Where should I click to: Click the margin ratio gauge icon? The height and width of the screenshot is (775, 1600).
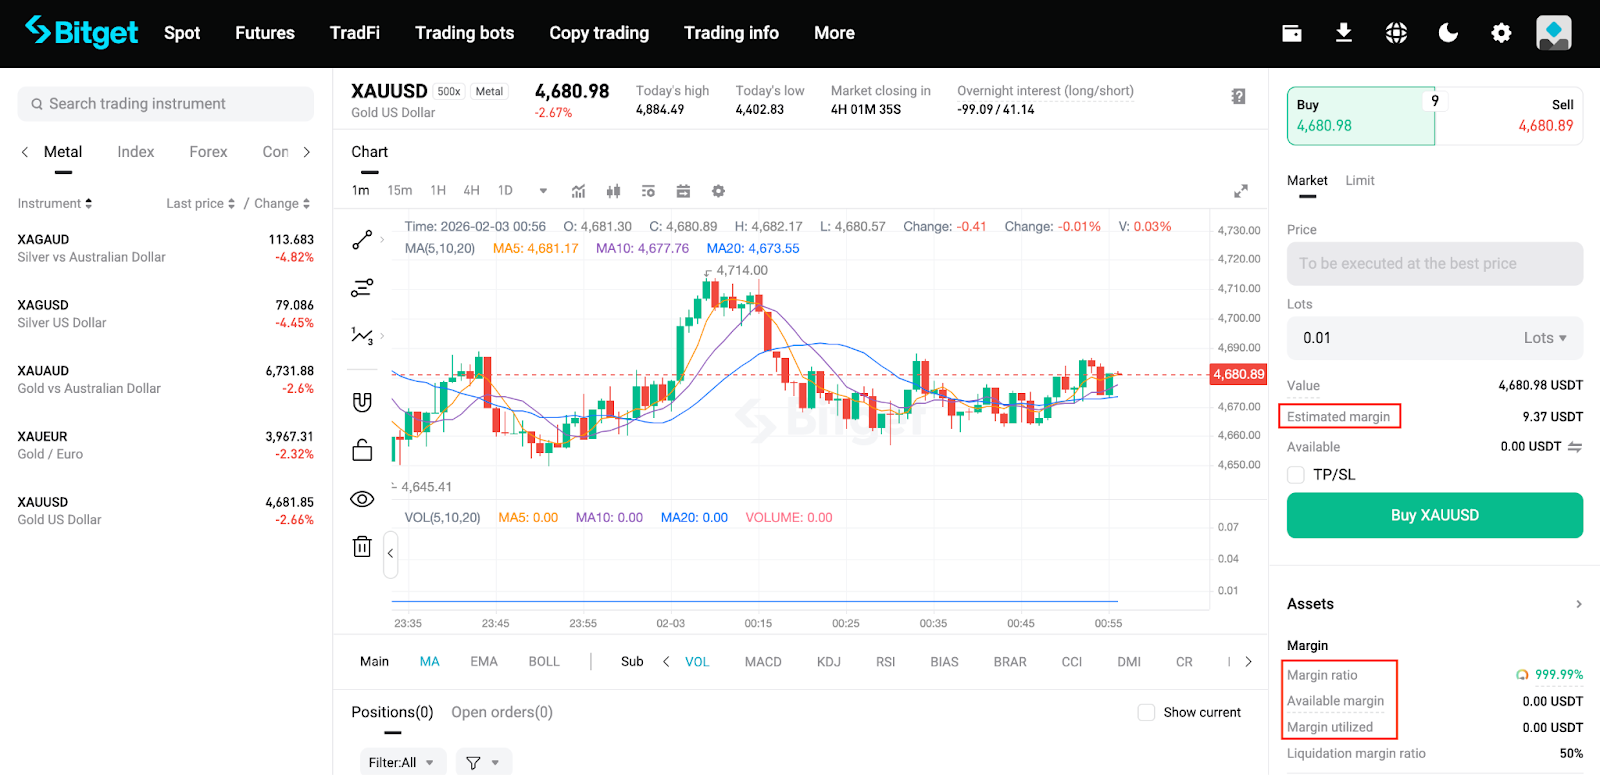tap(1522, 675)
